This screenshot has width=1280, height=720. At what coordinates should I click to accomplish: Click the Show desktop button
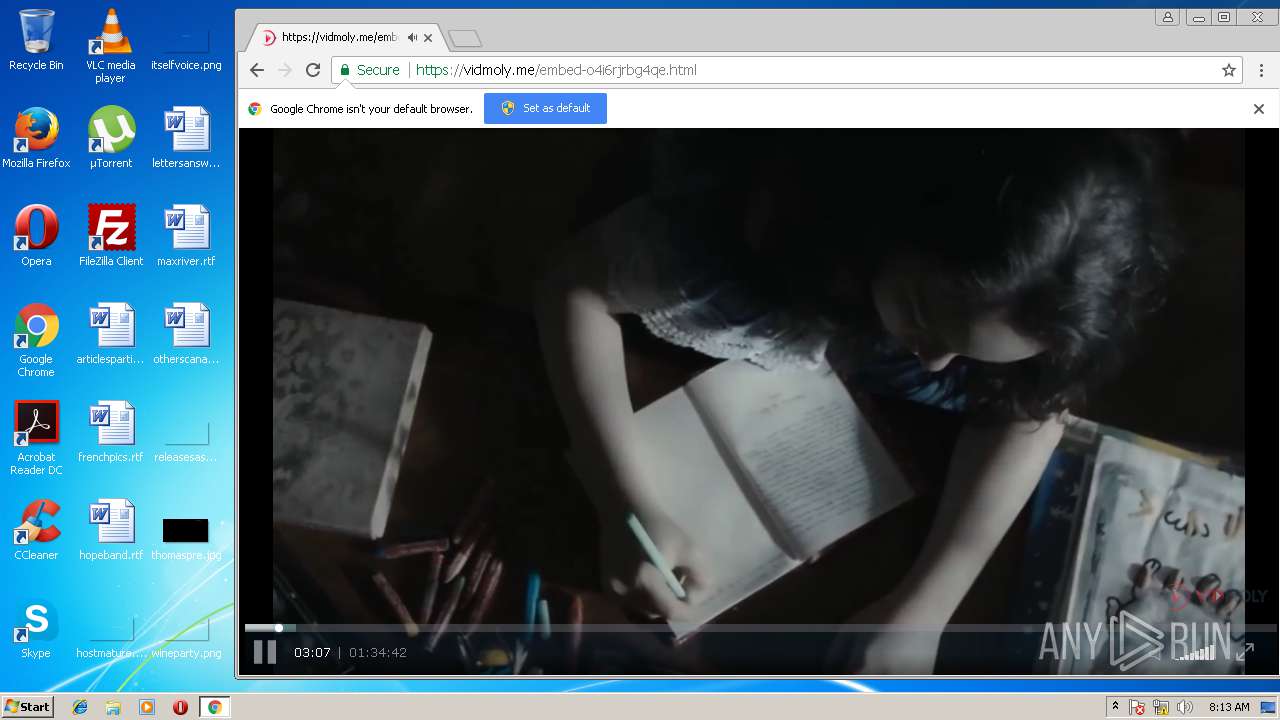tap(1268, 707)
